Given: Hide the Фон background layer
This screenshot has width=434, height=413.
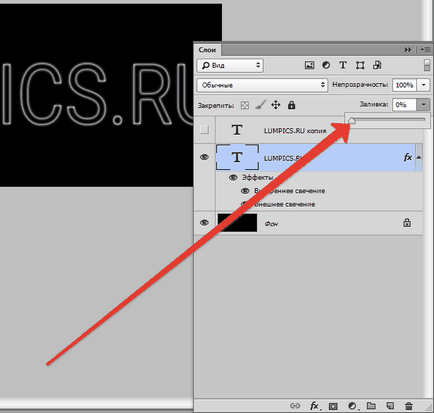Looking at the screenshot, I should click(204, 223).
